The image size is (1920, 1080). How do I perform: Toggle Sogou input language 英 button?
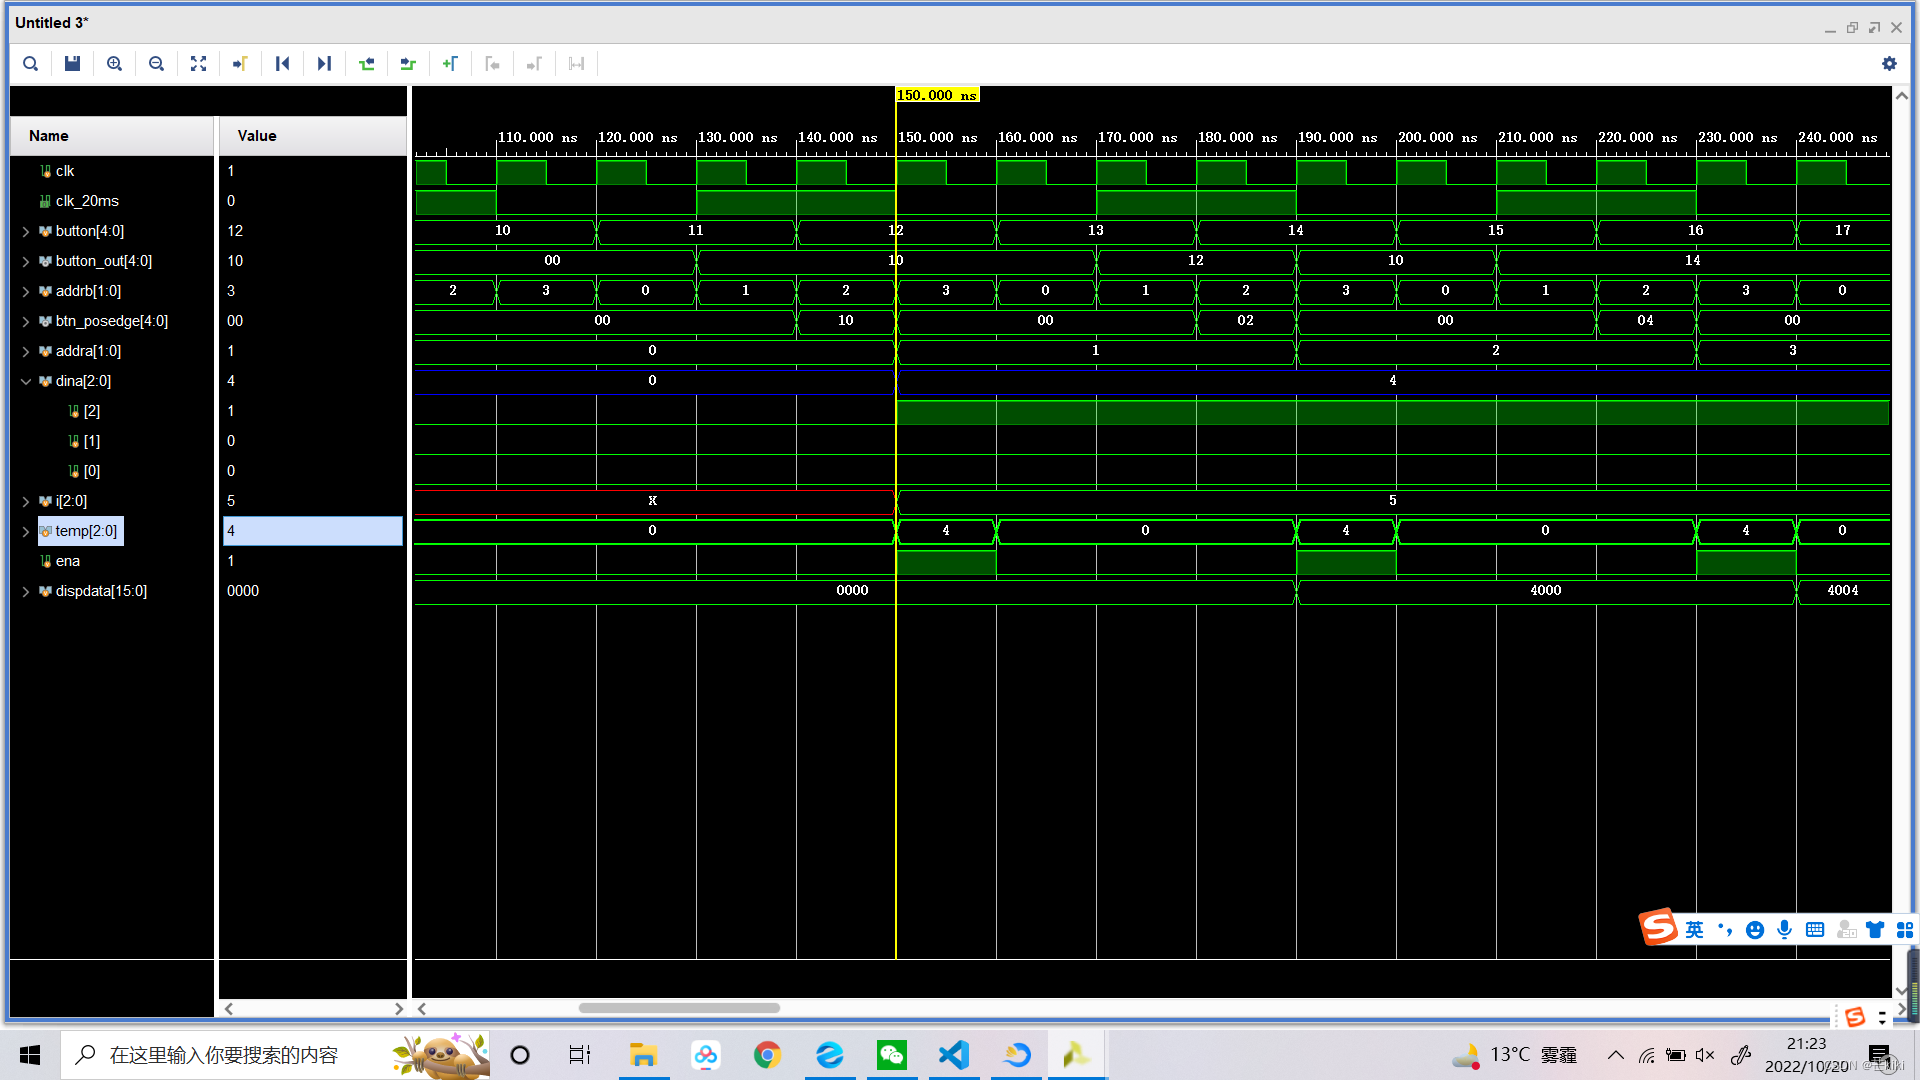coord(1694,930)
